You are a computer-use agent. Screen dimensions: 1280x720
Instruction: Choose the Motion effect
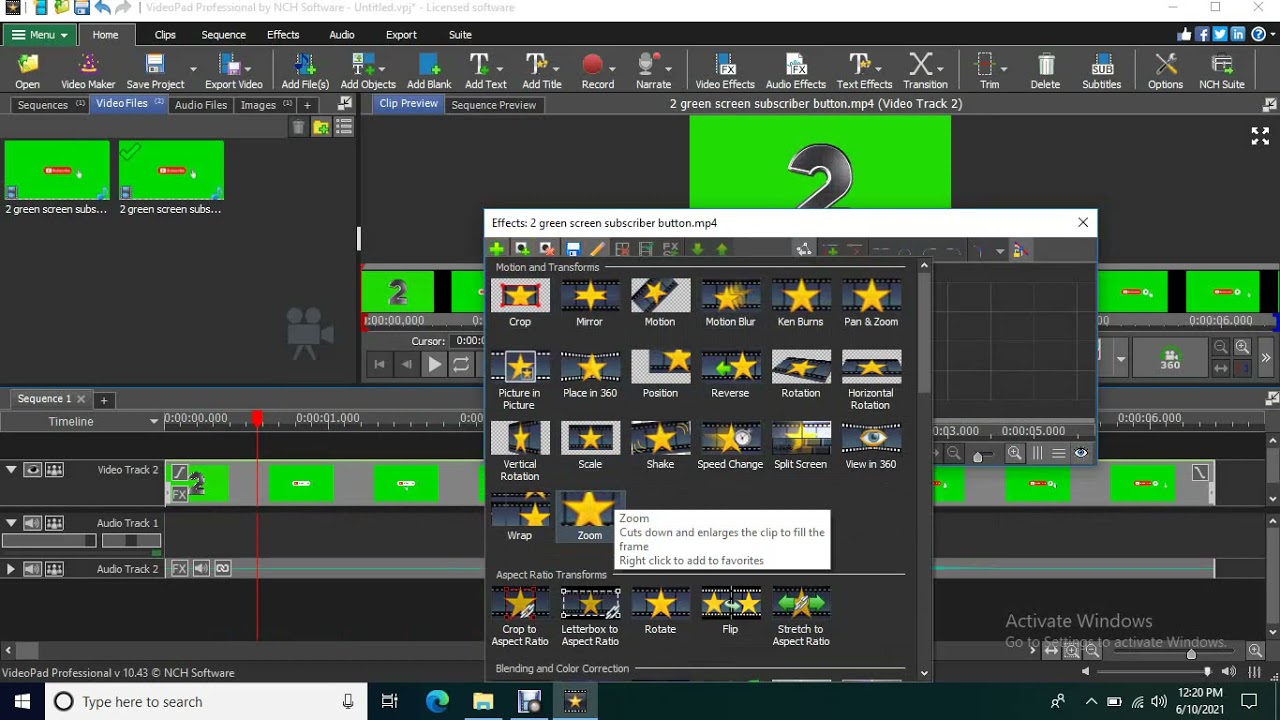point(660,303)
